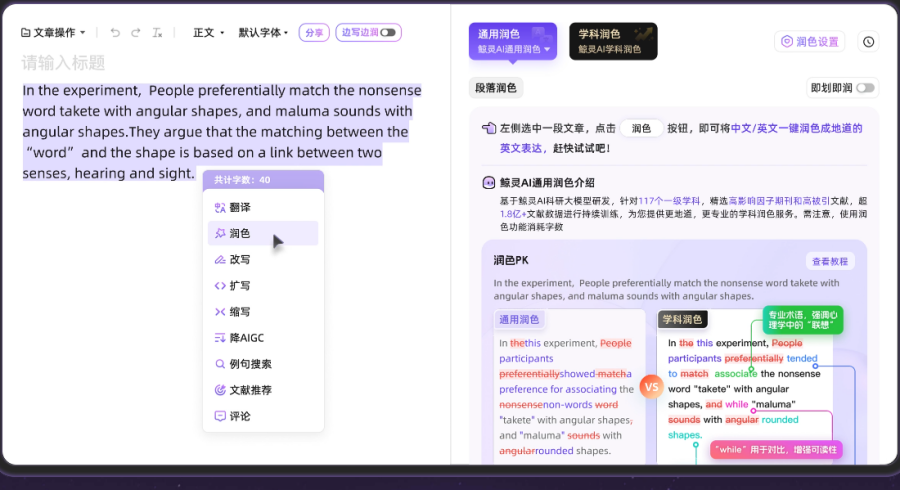Select 降AIGC from the context menu
900x490 pixels.
click(x=263, y=338)
